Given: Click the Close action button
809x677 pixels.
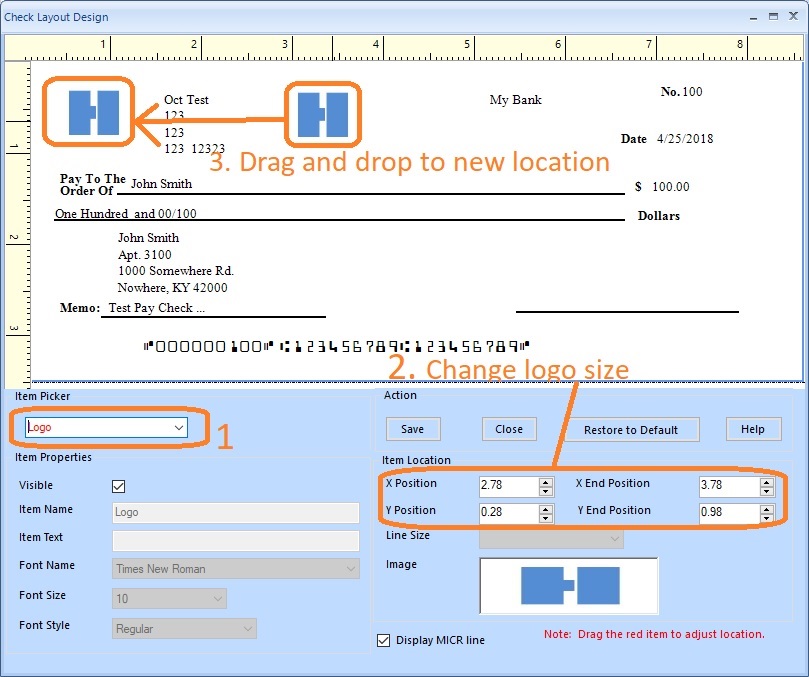Looking at the screenshot, I should tap(509, 429).
